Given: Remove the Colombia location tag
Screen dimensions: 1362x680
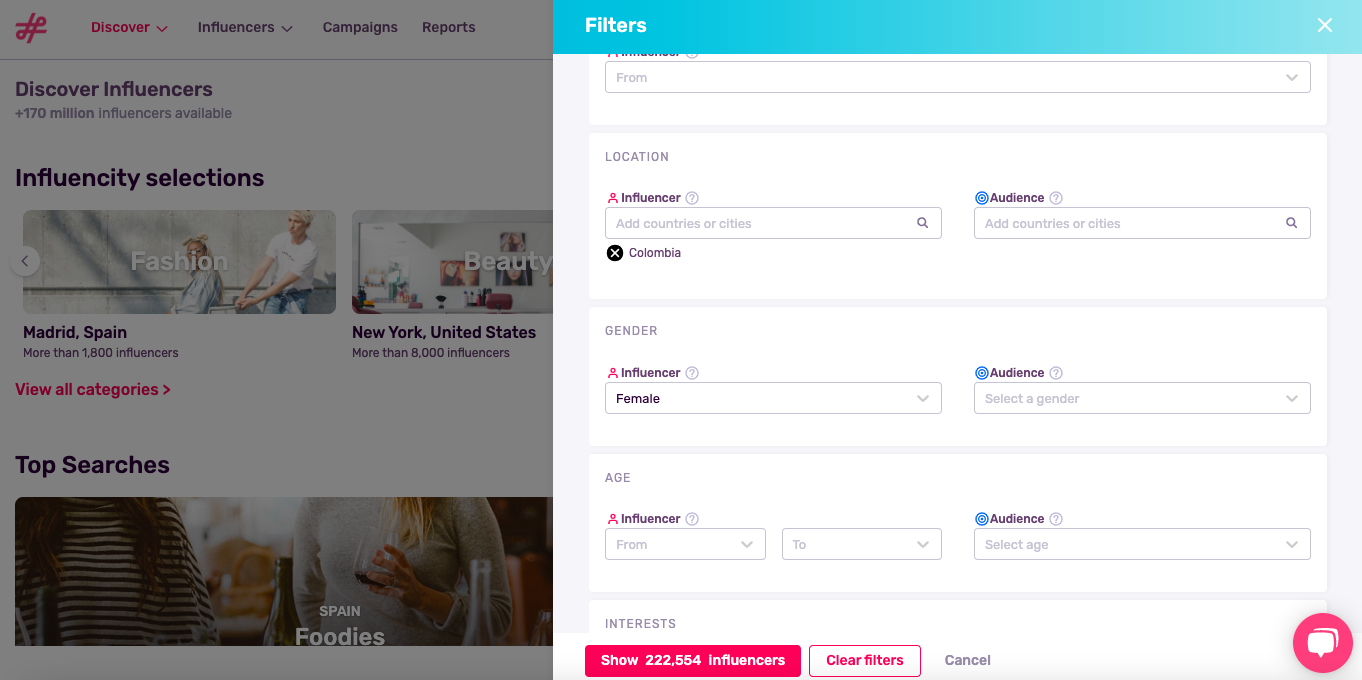Looking at the screenshot, I should [x=614, y=252].
